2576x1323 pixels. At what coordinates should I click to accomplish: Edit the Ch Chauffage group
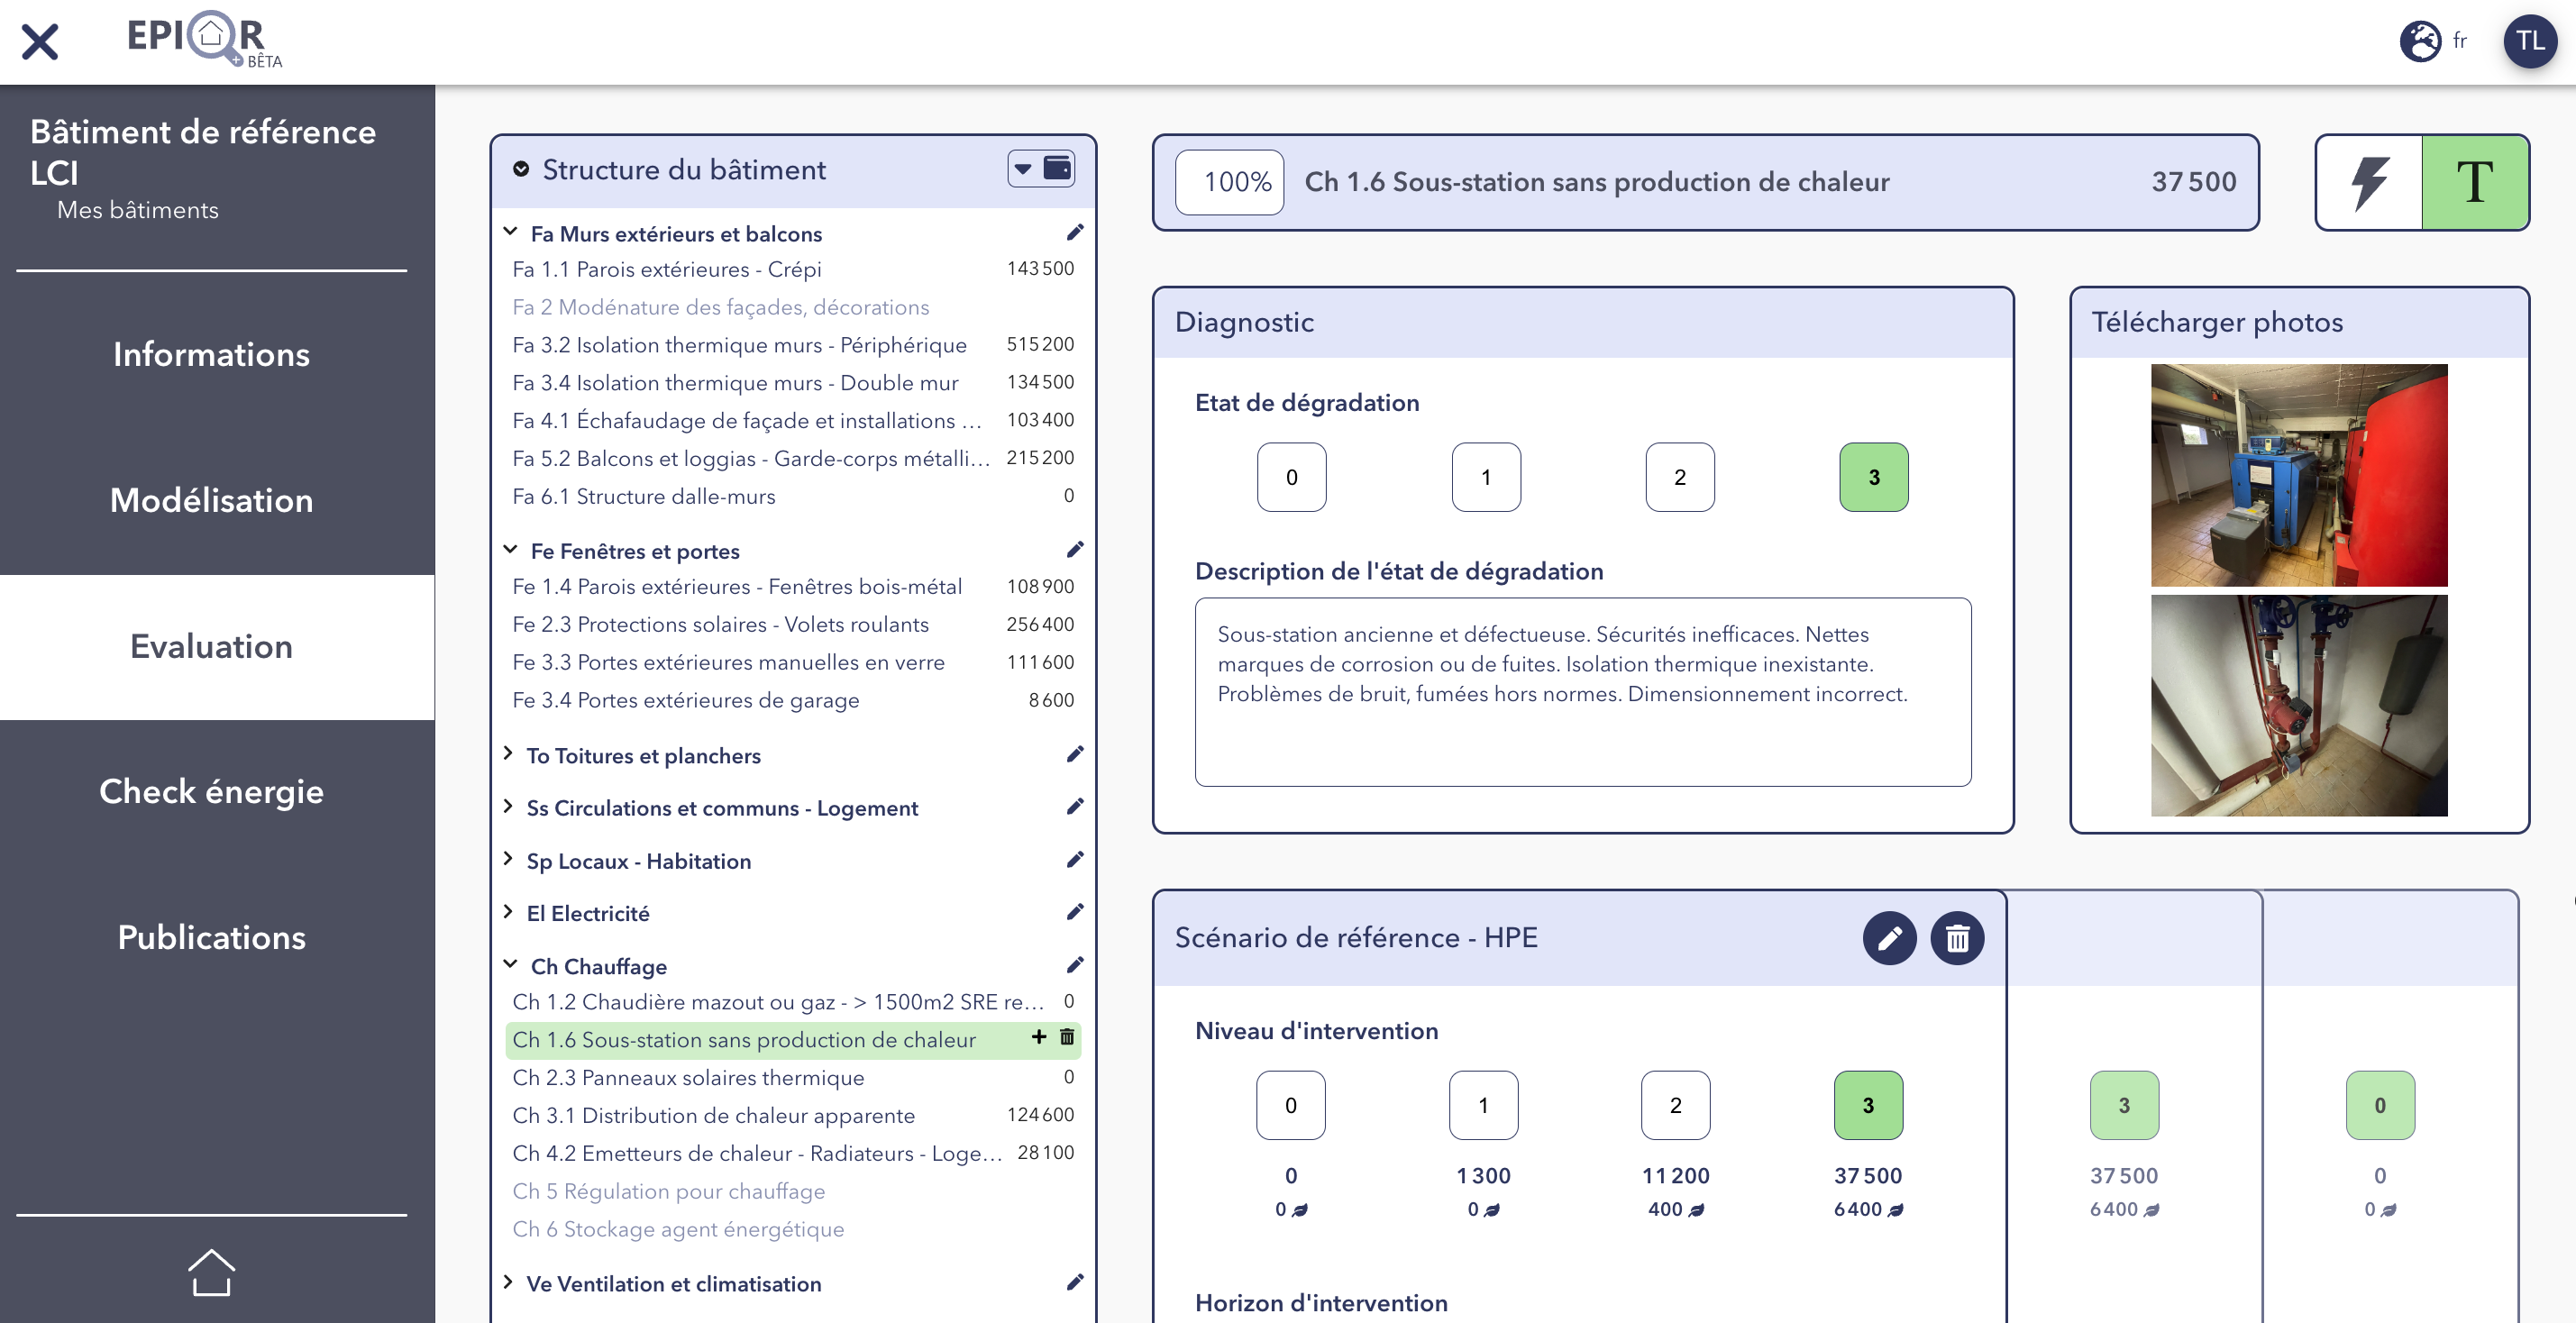point(1075,964)
